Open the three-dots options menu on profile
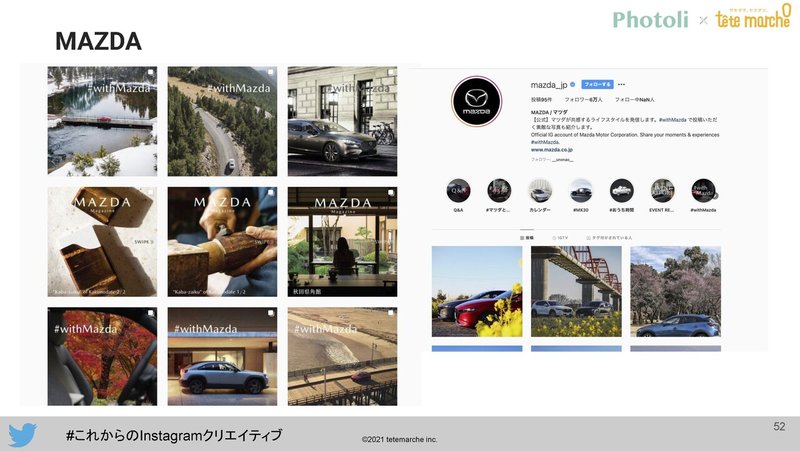This screenshot has height=451, width=800. point(621,84)
